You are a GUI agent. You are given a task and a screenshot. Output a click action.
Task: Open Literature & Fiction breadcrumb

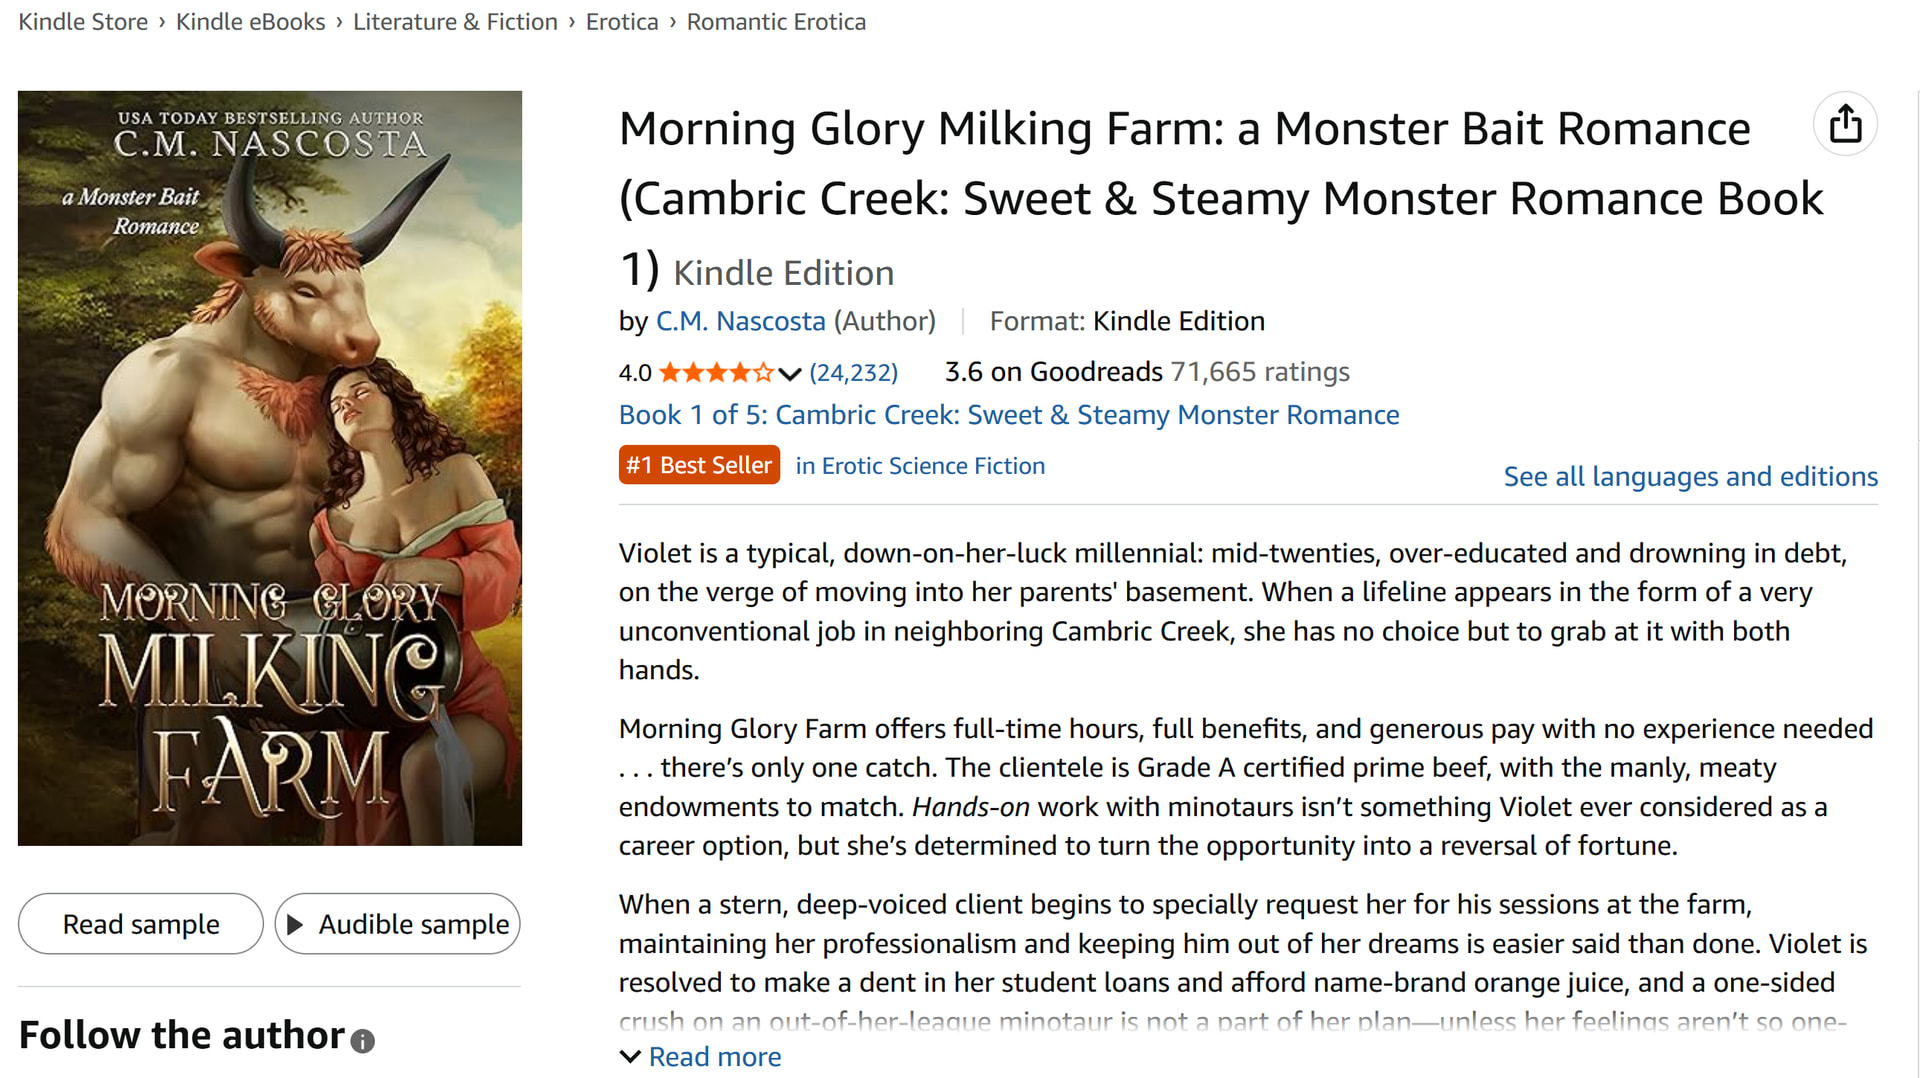[455, 22]
